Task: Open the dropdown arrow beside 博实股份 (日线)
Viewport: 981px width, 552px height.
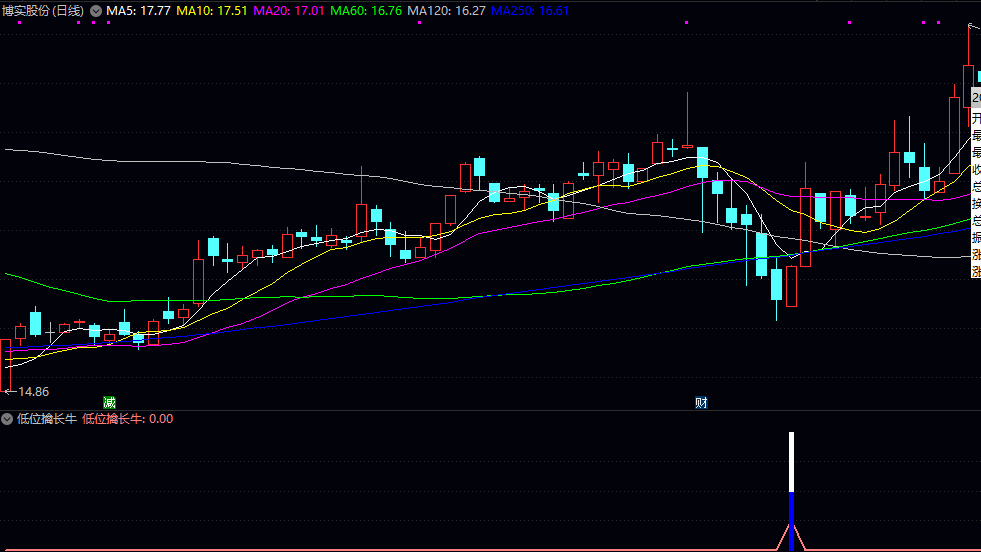Action: [96, 11]
